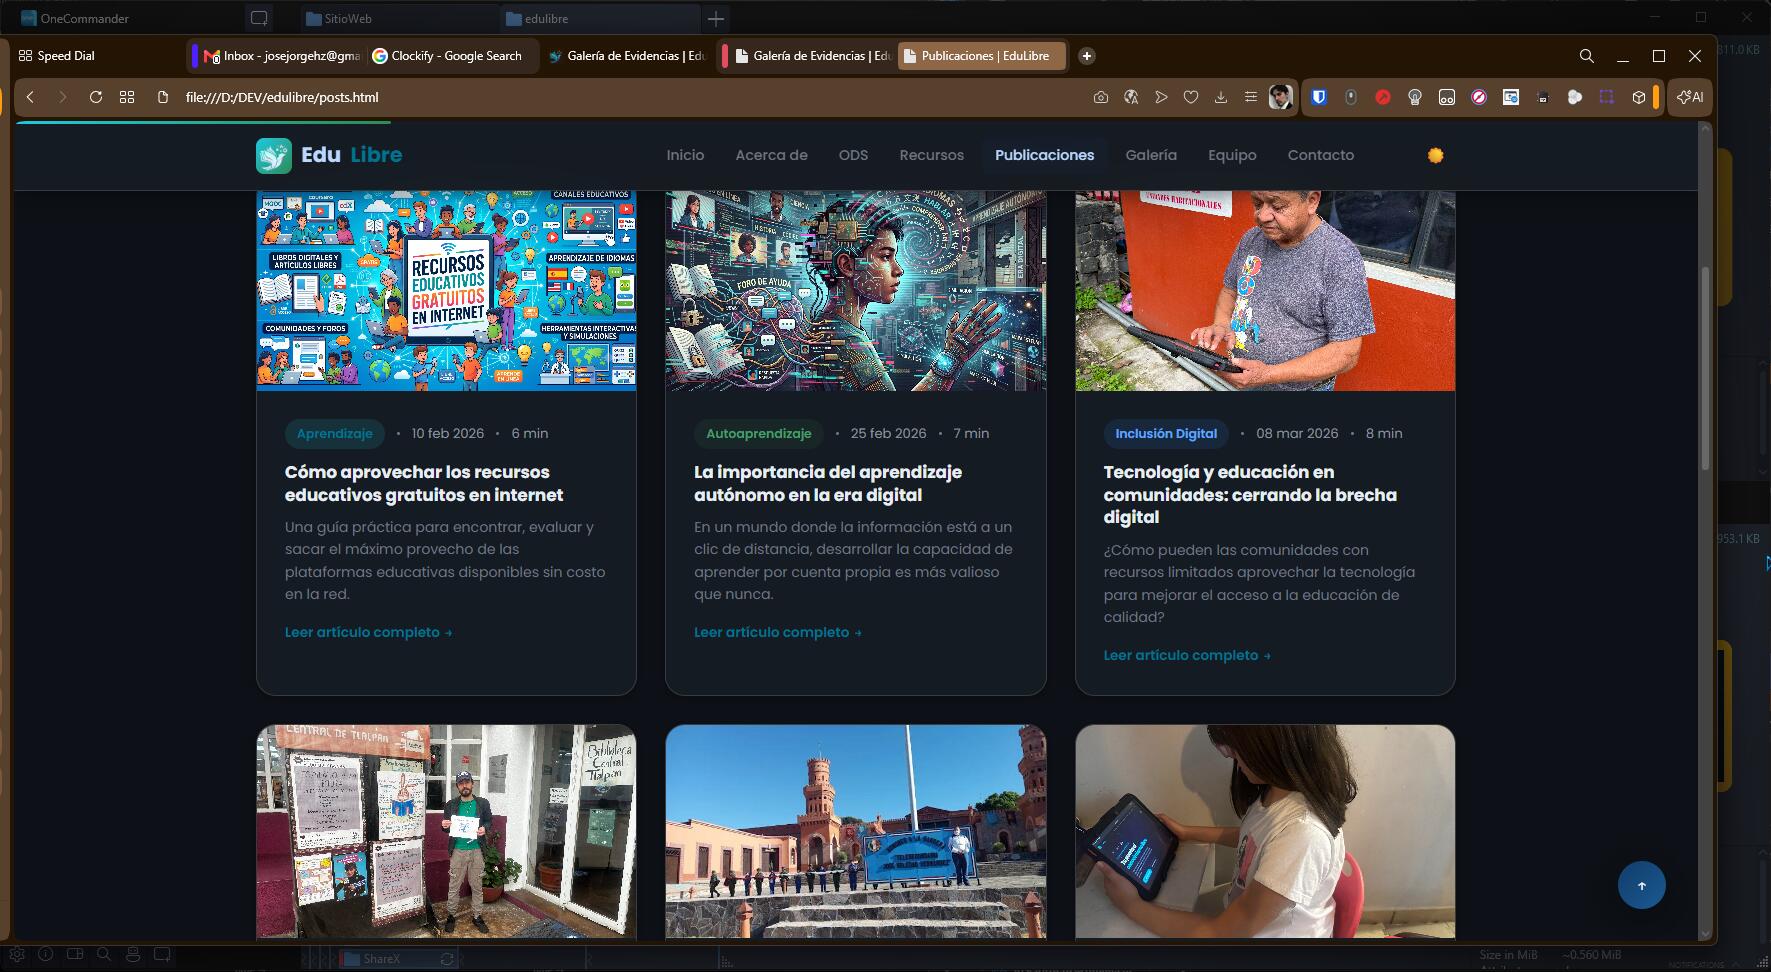
Task: Click the girl holding tablet photo
Action: point(1265,832)
